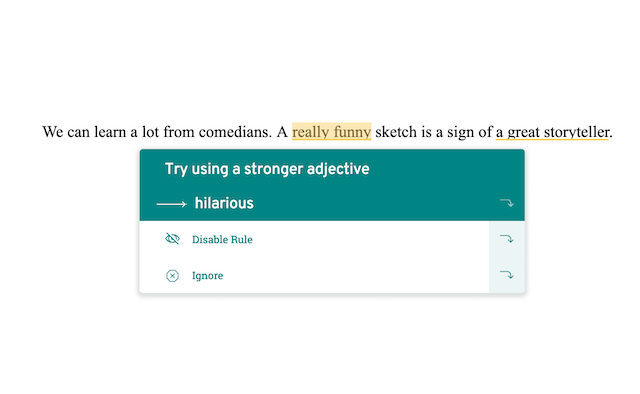Click the curved arrow right of Ignore

click(507, 275)
